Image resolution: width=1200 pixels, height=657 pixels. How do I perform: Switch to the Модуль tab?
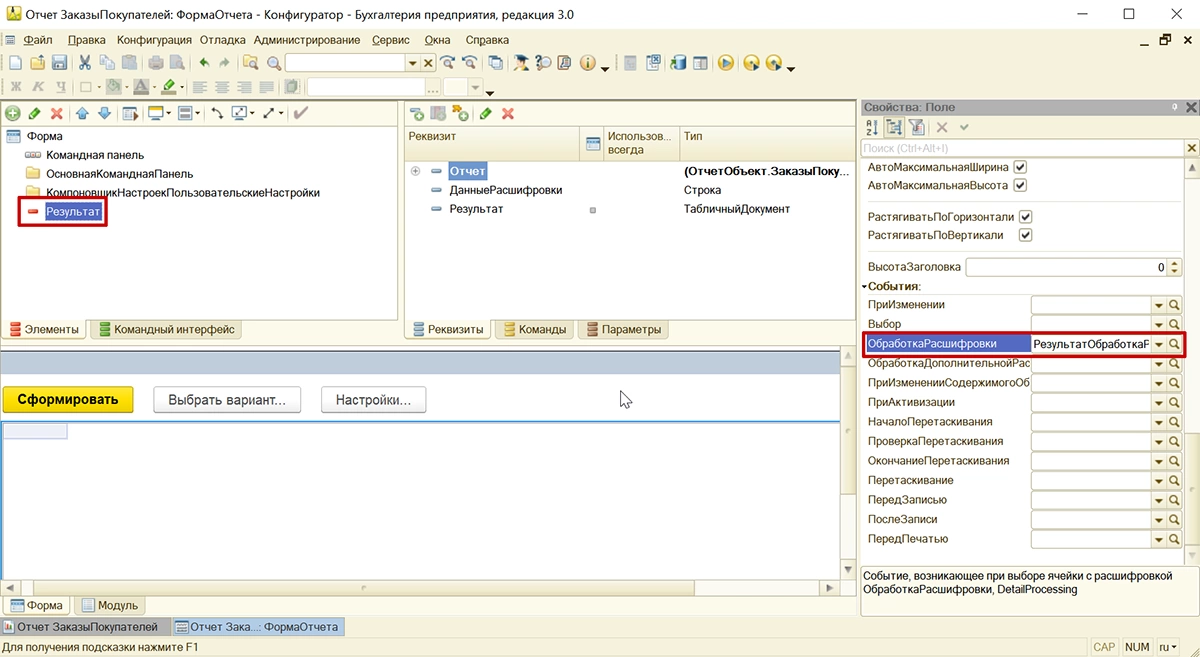coord(110,605)
